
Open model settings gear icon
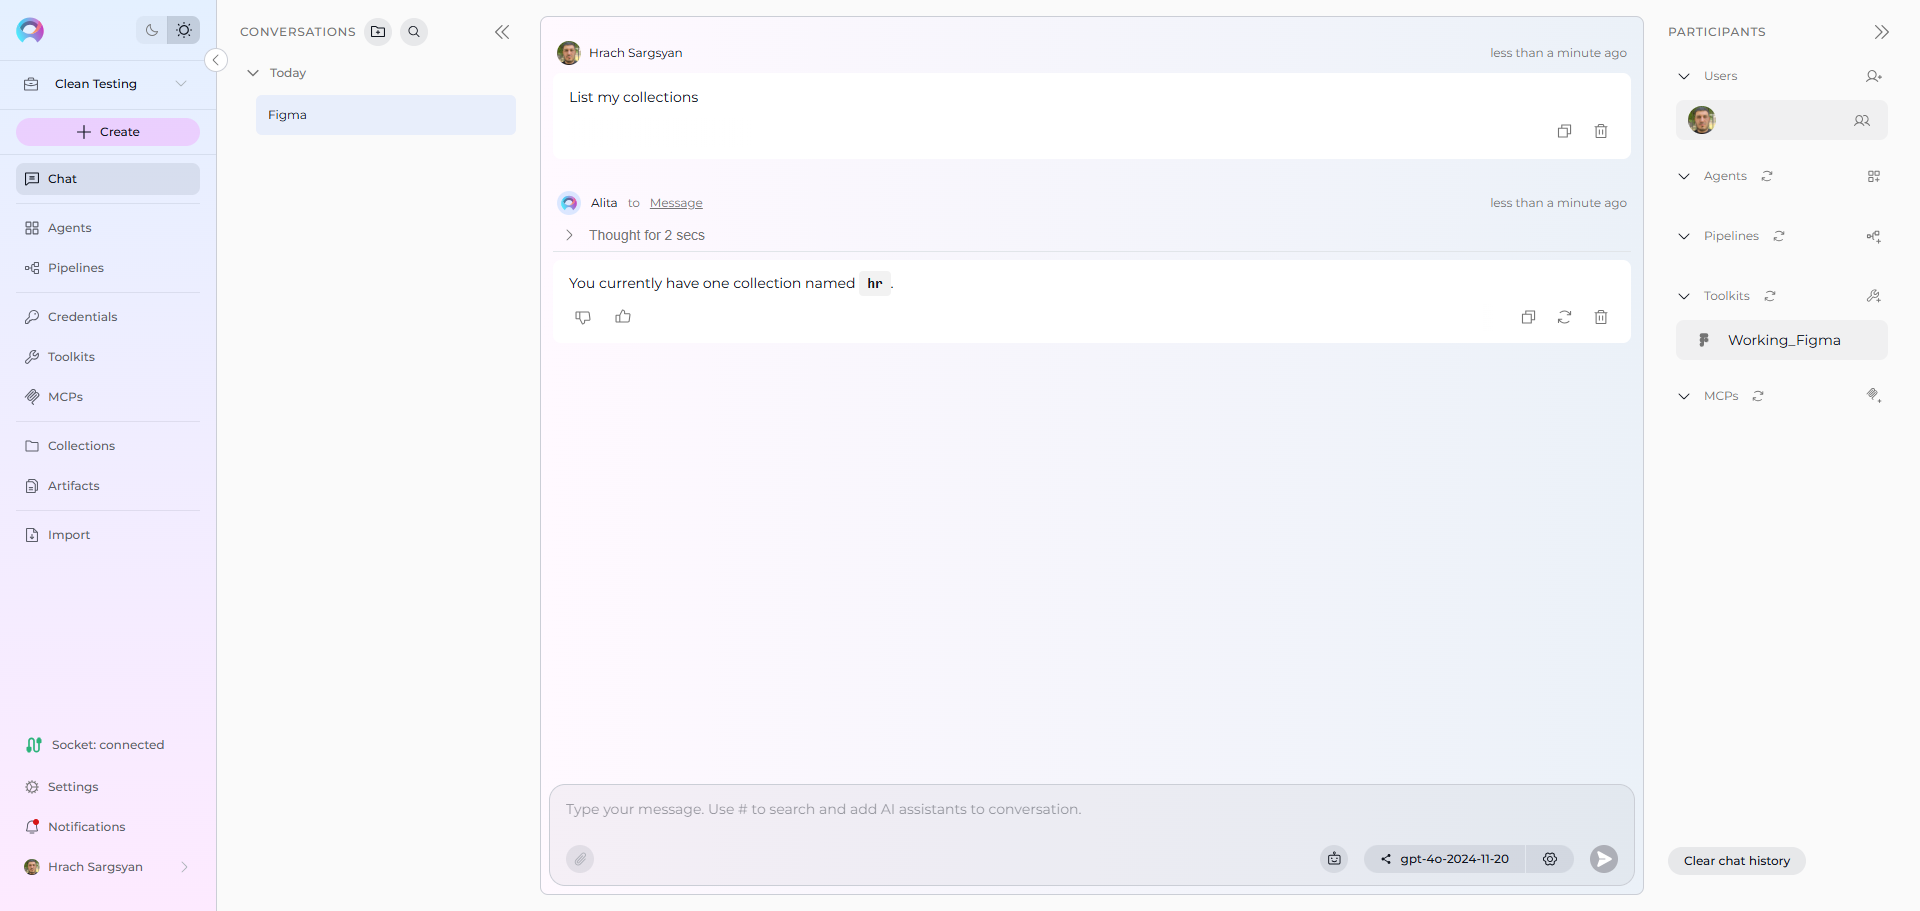1550,859
